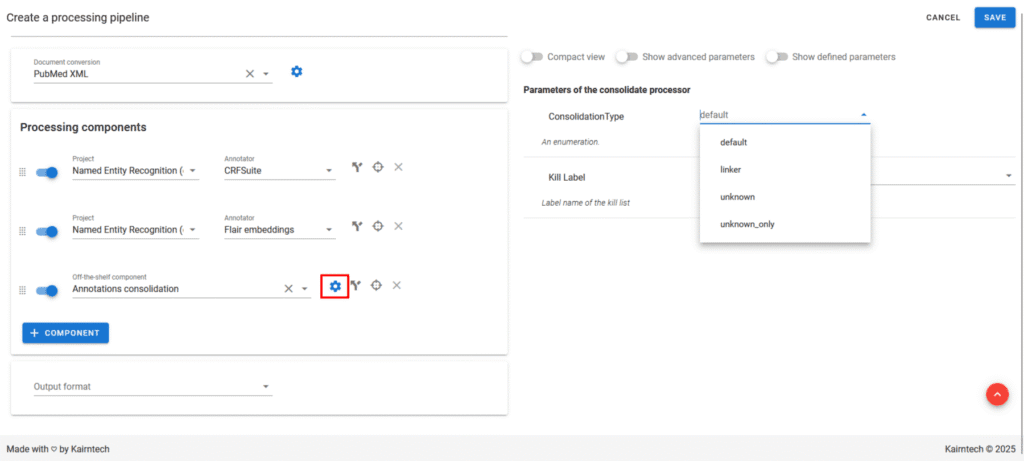Click branch icon on CRFSuite row
The height and width of the screenshot is (461, 1024).
357,167
